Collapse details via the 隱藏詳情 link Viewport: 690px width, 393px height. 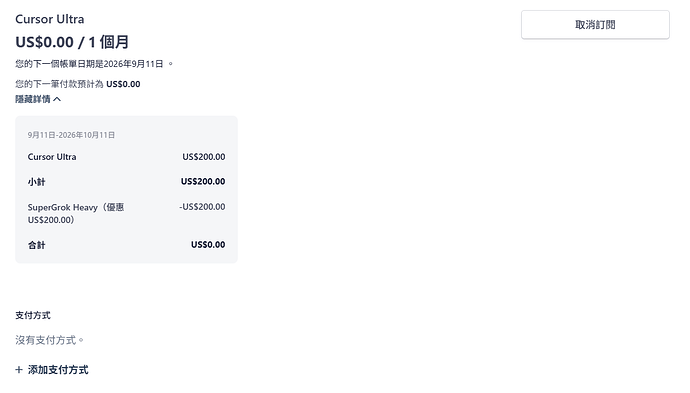pos(33,99)
